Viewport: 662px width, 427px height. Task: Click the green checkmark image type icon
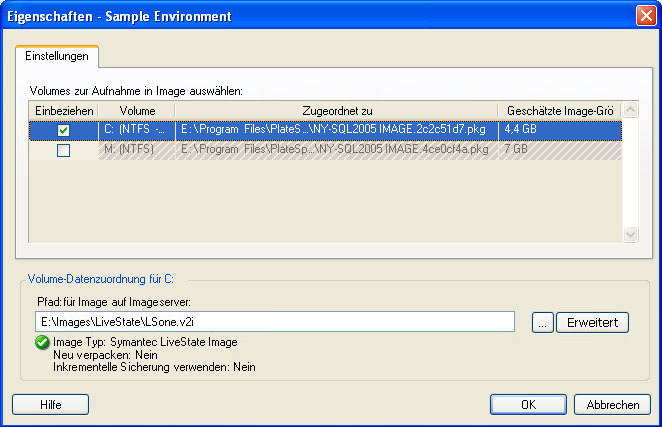41,342
